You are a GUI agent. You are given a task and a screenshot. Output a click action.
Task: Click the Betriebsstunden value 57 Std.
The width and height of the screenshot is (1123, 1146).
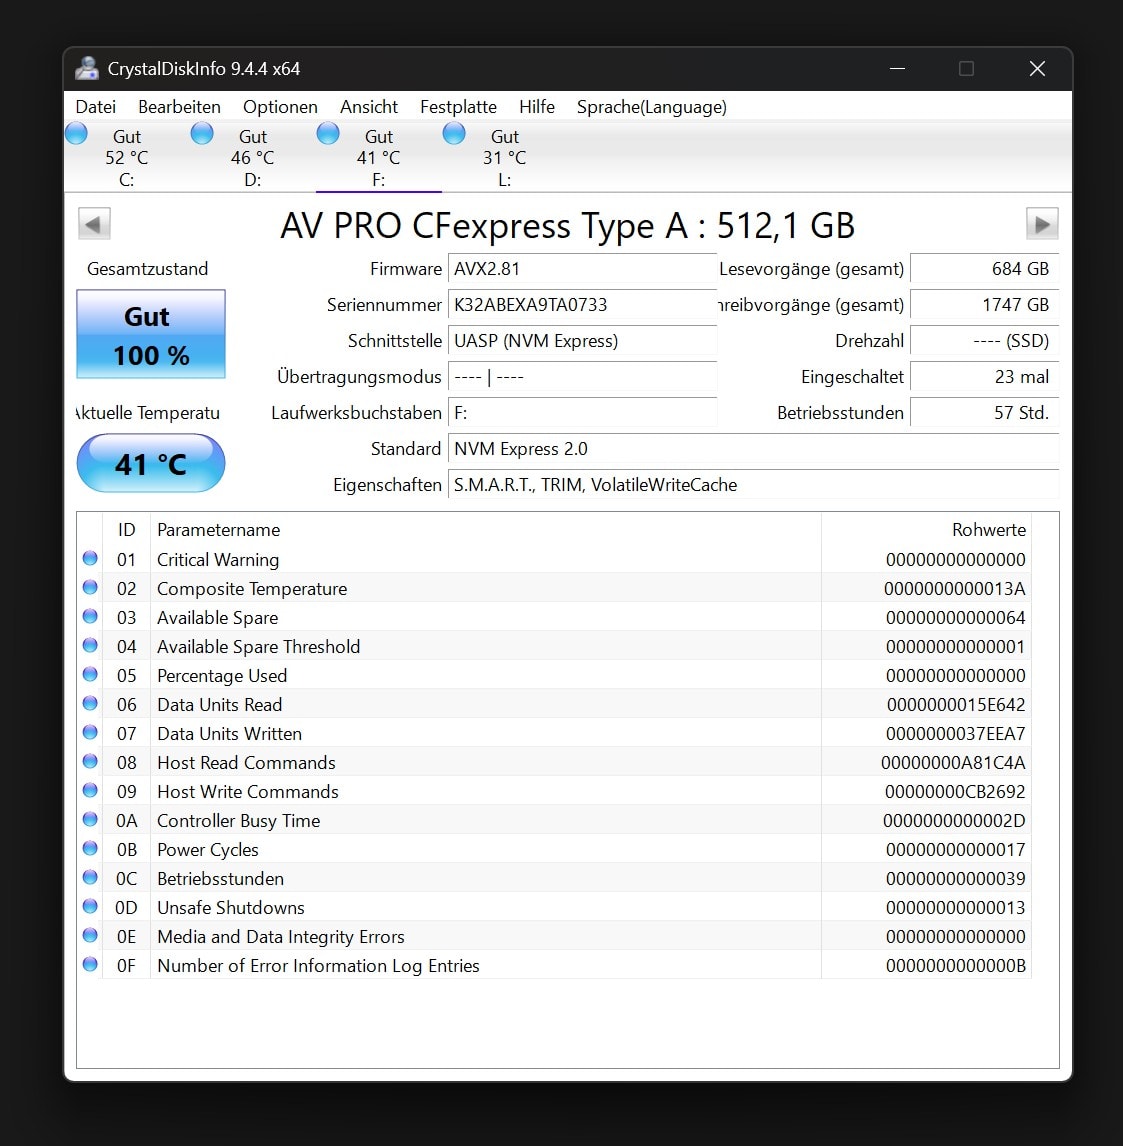click(x=984, y=413)
